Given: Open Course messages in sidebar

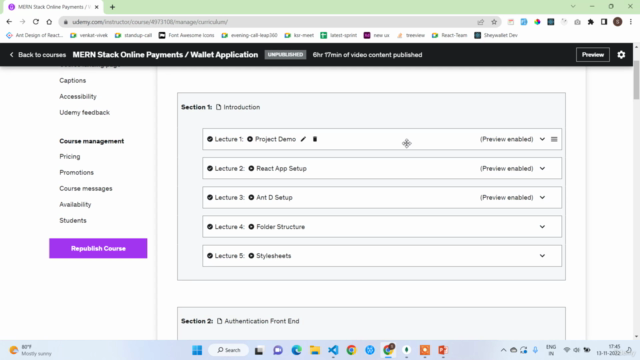Looking at the screenshot, I should pos(86,189).
